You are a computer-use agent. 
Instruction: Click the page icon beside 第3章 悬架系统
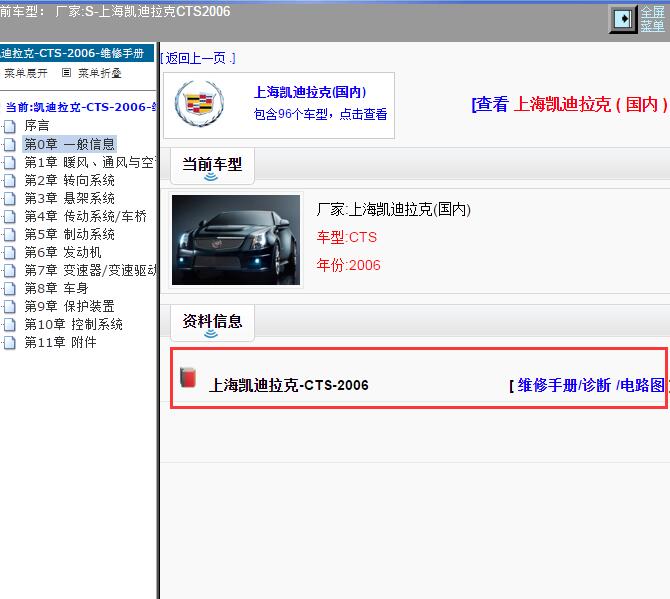10,198
